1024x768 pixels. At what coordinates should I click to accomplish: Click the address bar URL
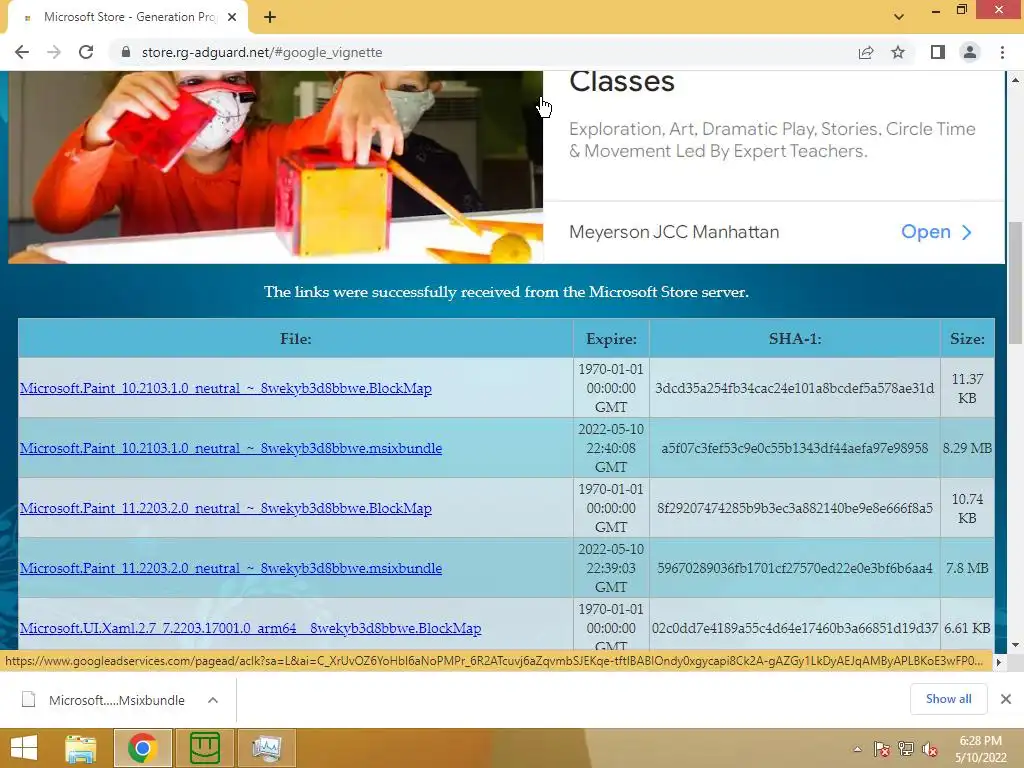pyautogui.click(x=262, y=52)
